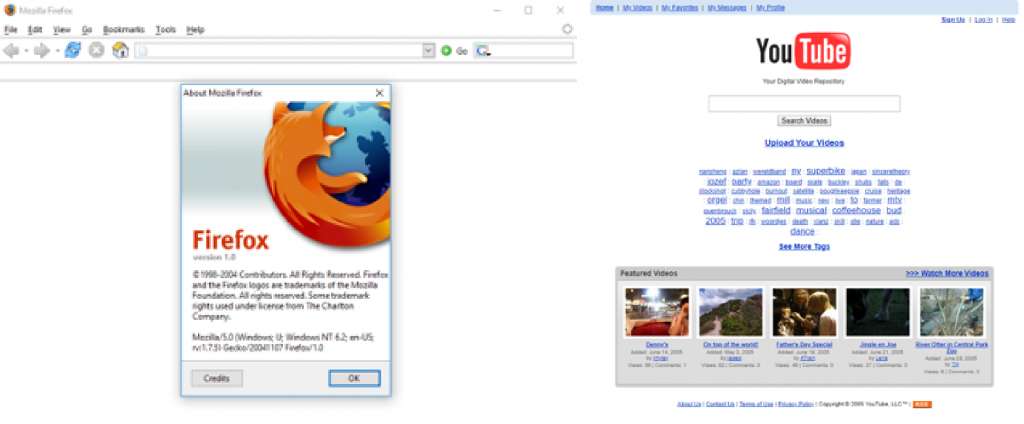The width and height of the screenshot is (1024, 424).
Task: Open the Go menu
Action: [87, 29]
